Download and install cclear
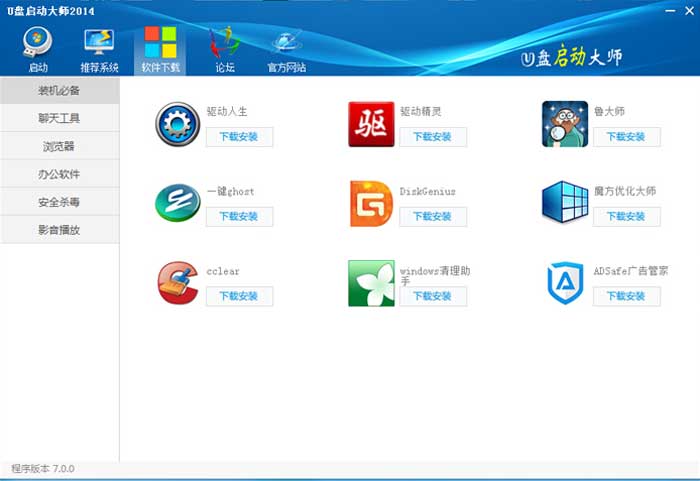 pyautogui.click(x=239, y=296)
